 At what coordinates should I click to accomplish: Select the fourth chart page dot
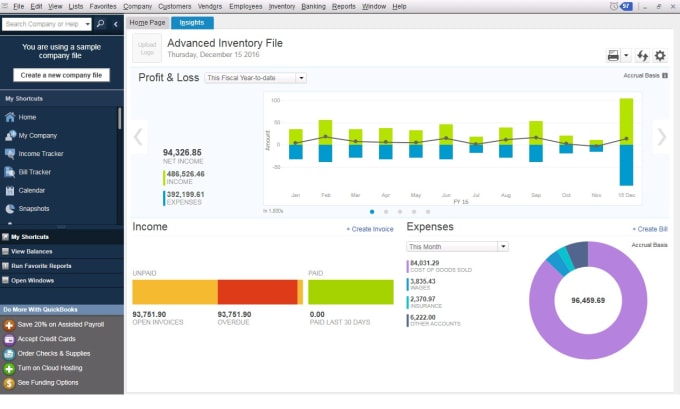[x=414, y=212]
